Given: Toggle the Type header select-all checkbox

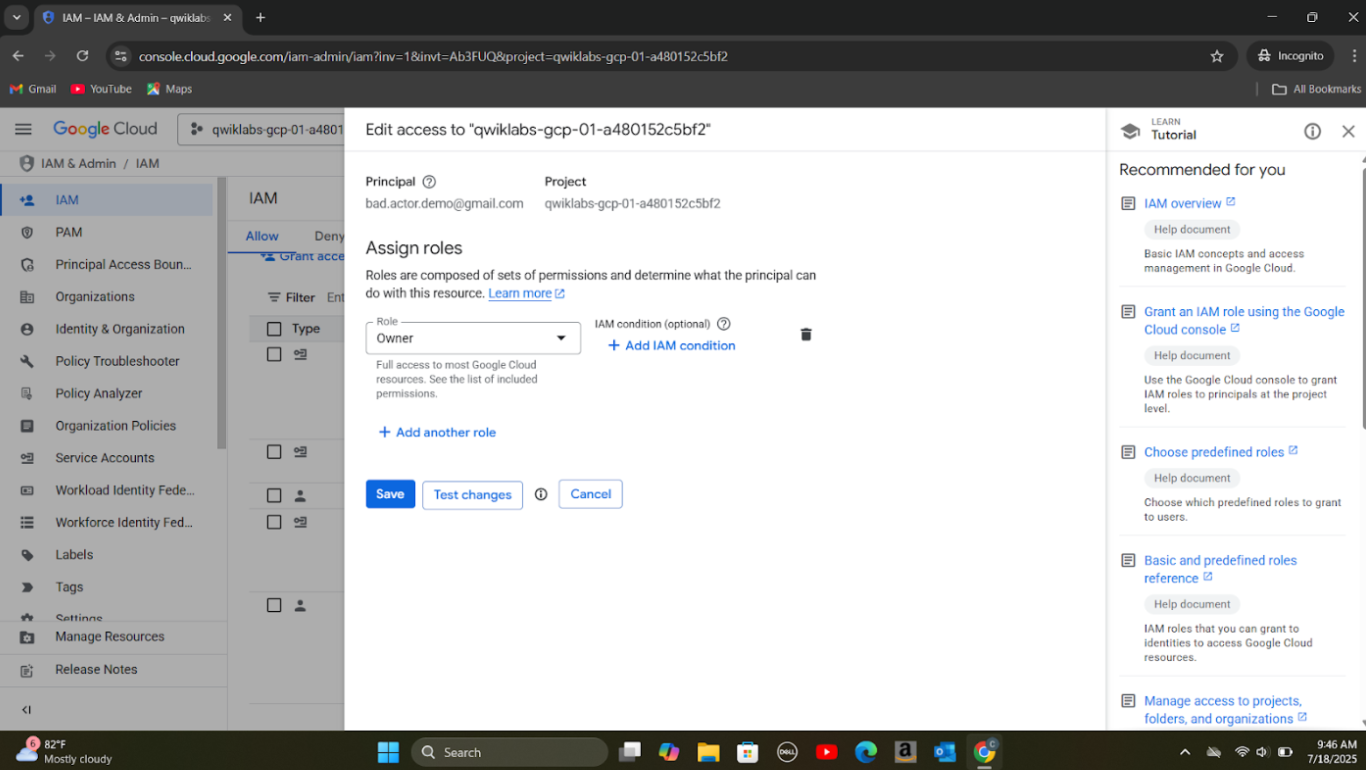Looking at the screenshot, I should coord(274,329).
